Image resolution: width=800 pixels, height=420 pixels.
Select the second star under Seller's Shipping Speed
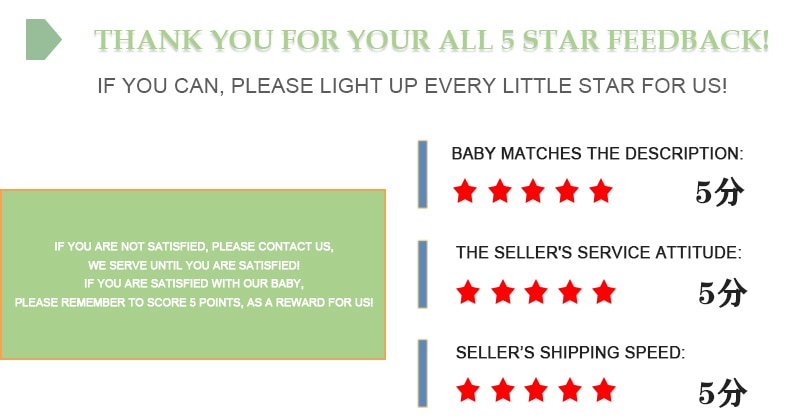pyautogui.click(x=503, y=390)
